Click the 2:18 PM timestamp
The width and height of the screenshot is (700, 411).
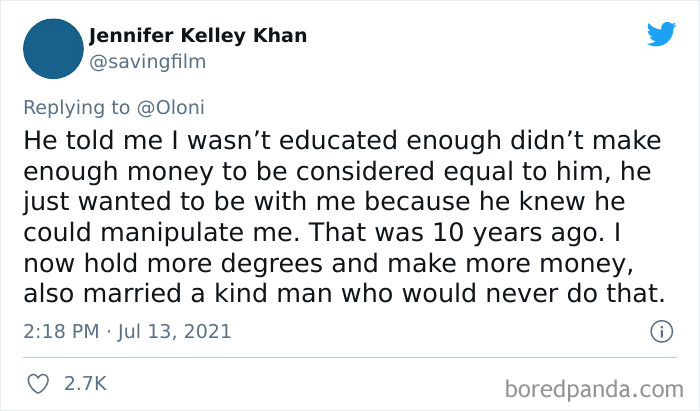[x=62, y=330]
